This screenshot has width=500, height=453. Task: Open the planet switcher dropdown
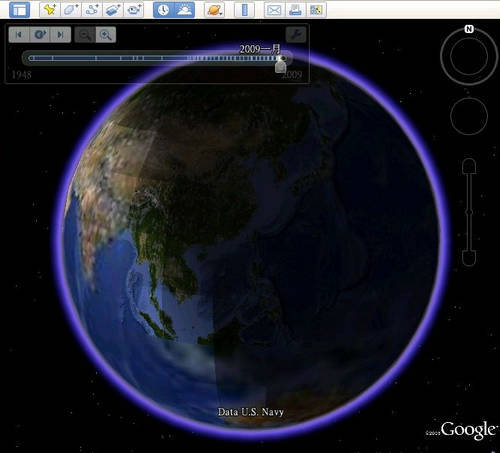pos(214,10)
